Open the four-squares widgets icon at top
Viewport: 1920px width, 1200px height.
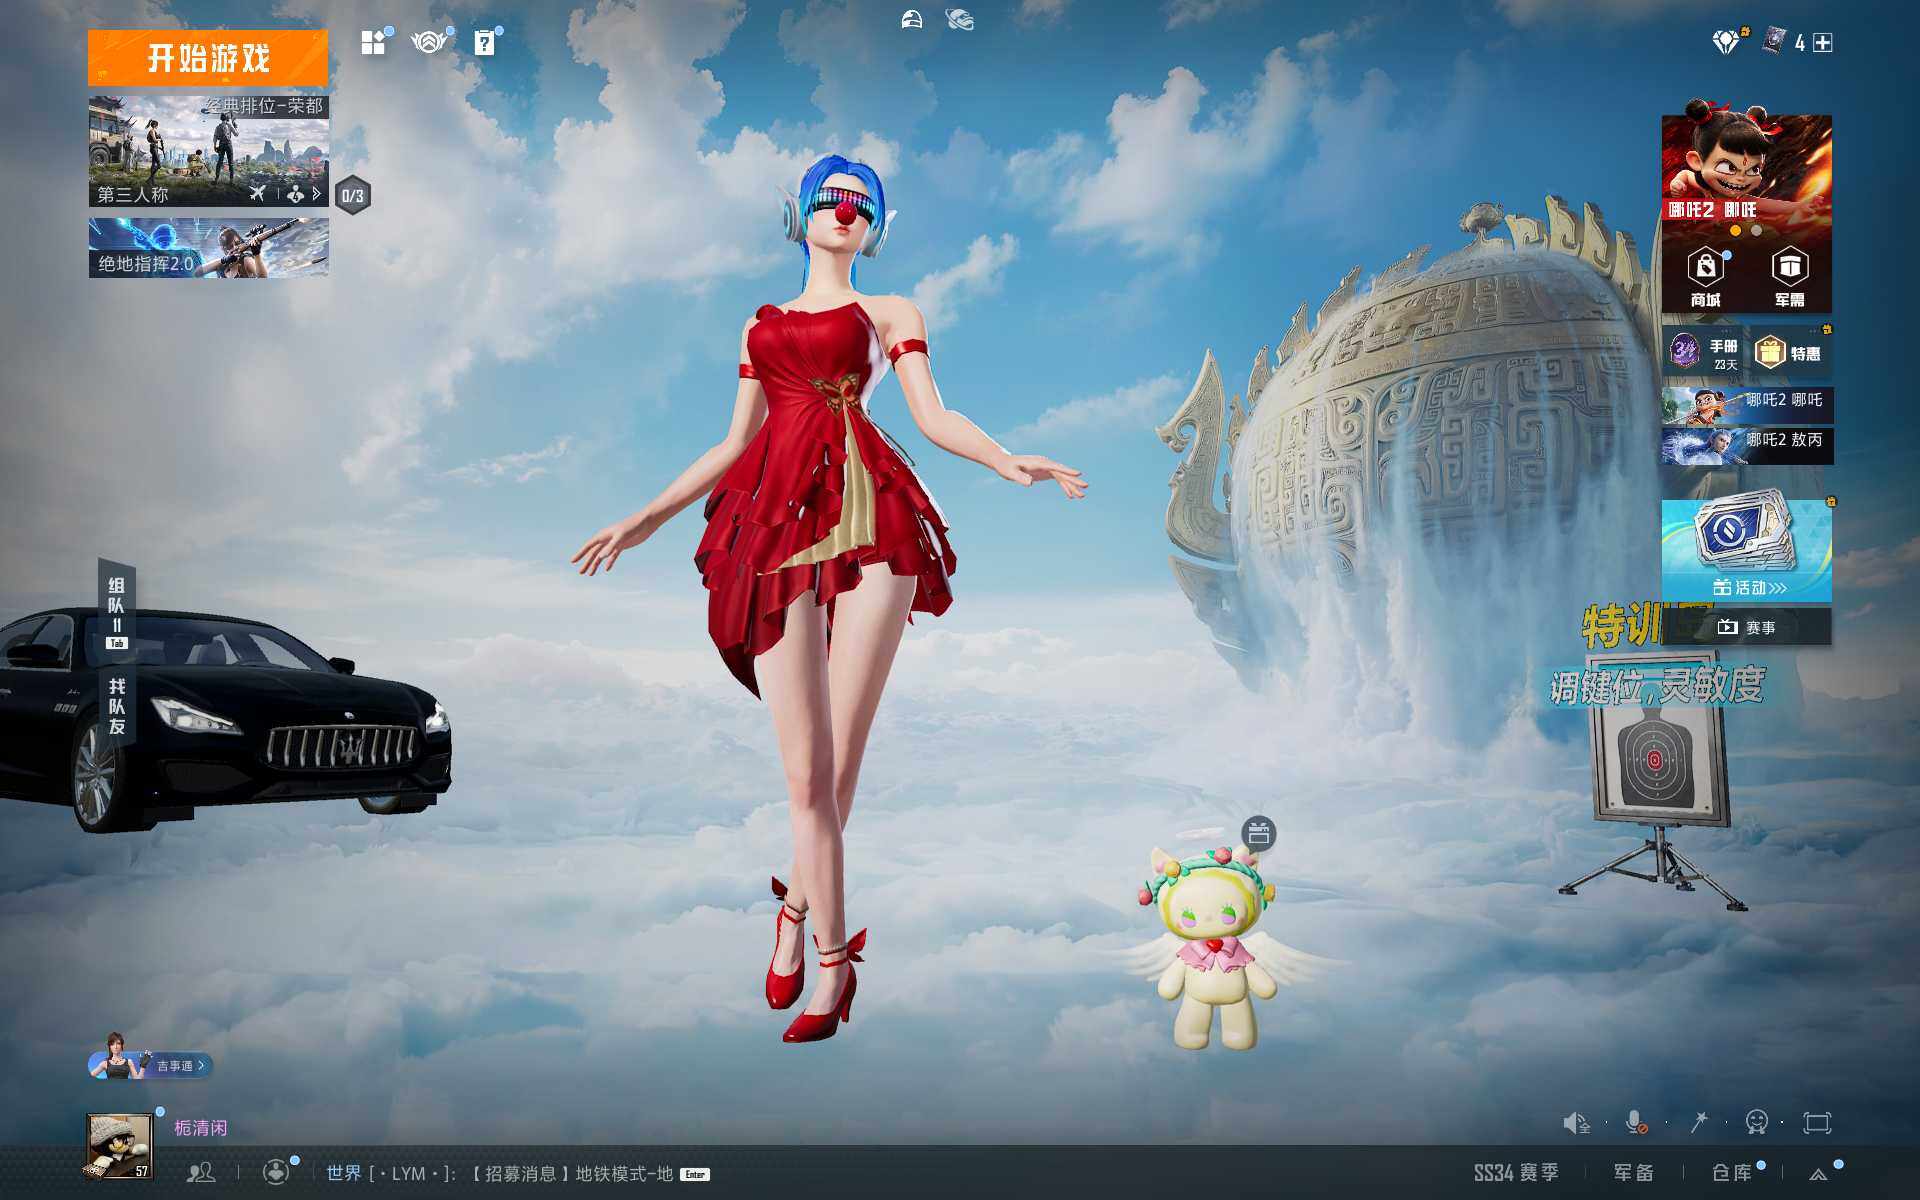373,43
